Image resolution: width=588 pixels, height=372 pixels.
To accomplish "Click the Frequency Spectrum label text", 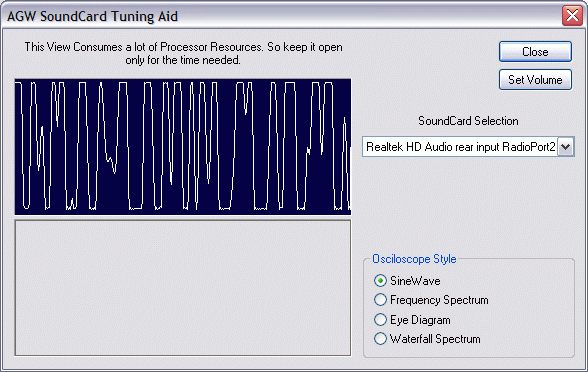I will (439, 300).
